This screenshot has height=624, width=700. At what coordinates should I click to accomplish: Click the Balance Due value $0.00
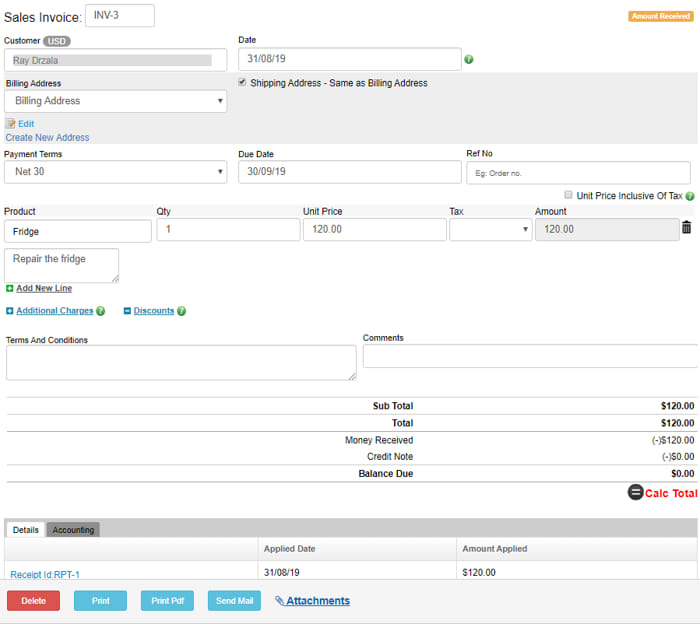pyautogui.click(x=683, y=474)
